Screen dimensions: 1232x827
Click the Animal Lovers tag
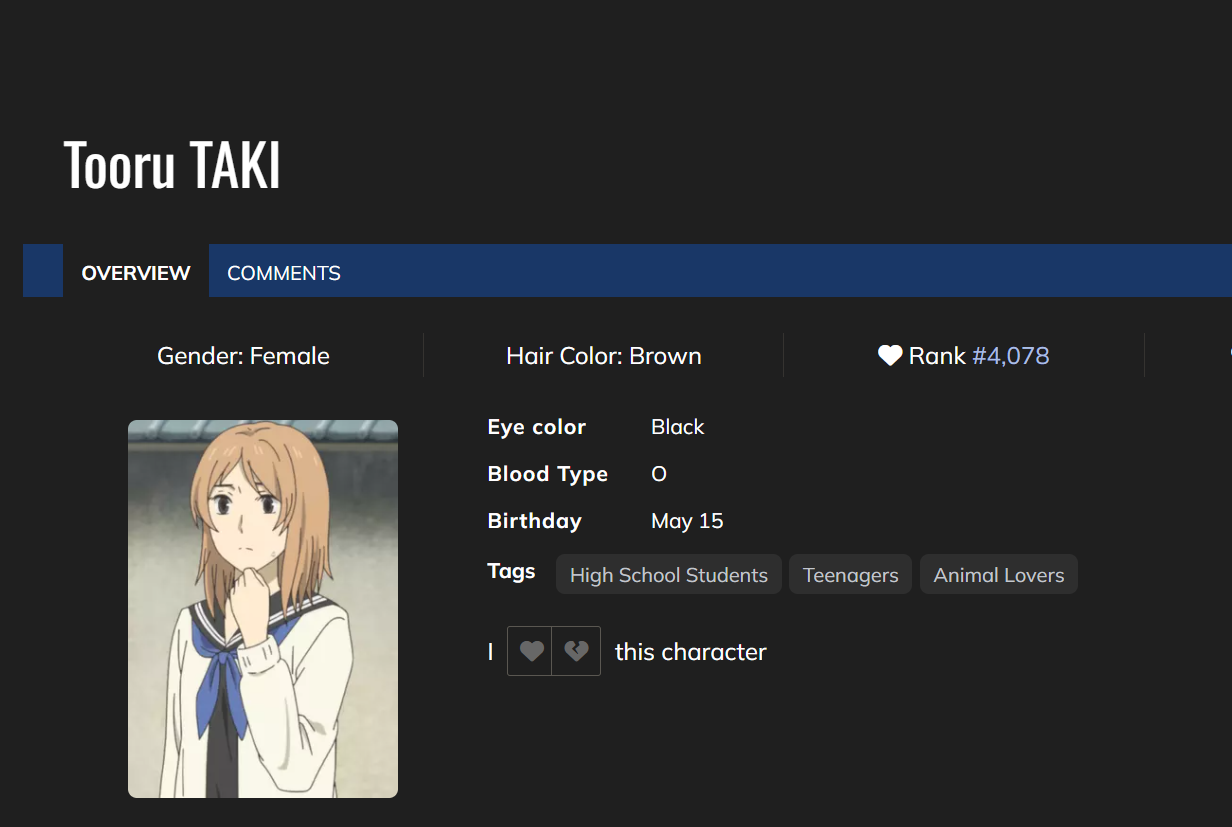click(x=998, y=575)
